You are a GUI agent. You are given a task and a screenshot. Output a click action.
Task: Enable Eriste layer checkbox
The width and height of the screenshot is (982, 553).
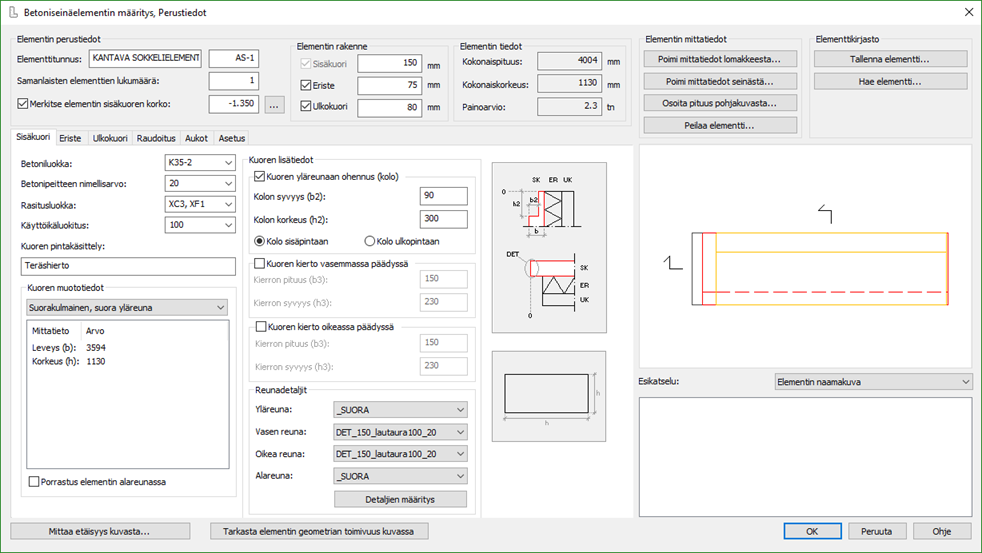(x=307, y=85)
